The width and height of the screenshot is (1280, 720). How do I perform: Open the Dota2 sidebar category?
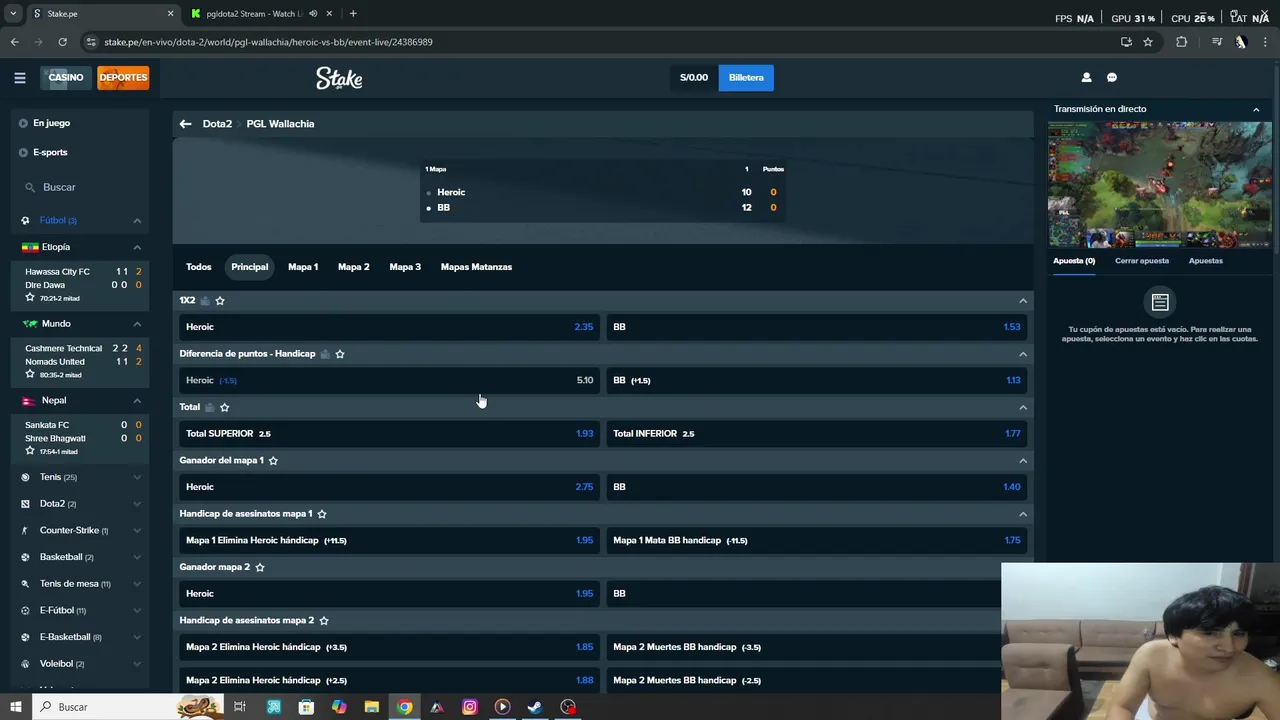coord(80,504)
